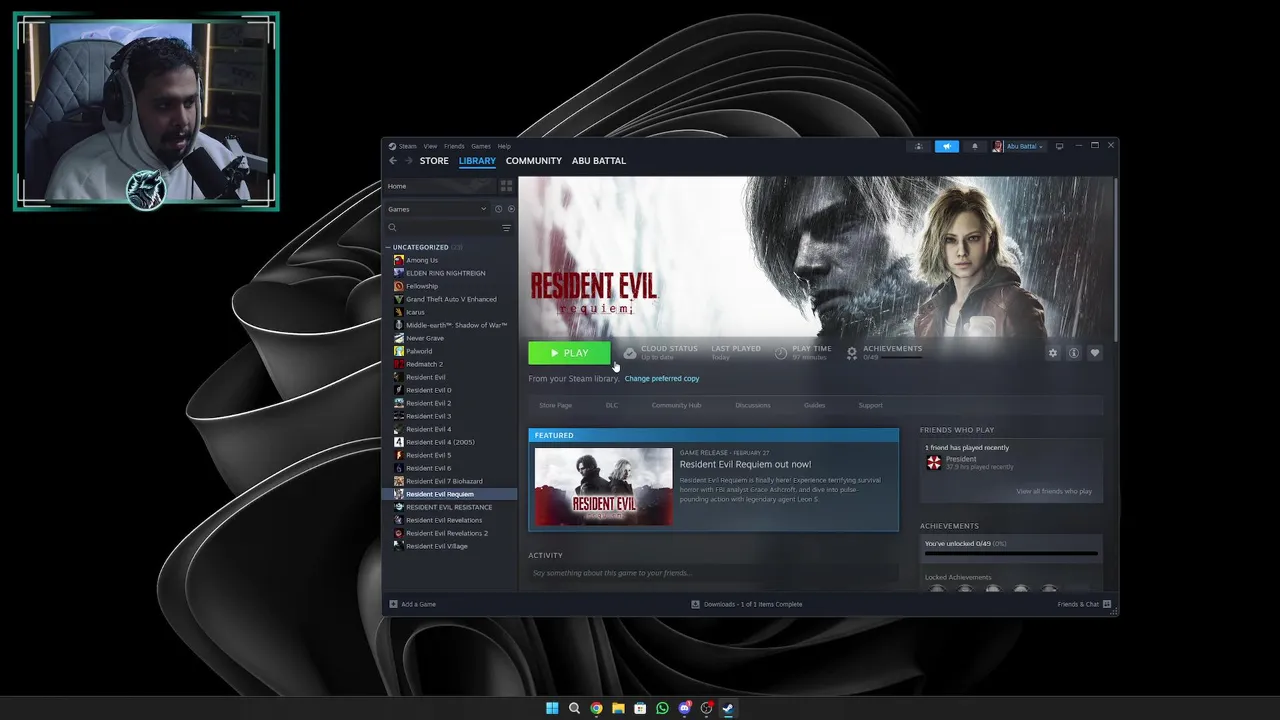Go forward with the right arrow
The height and width of the screenshot is (720, 1280).
click(x=408, y=161)
